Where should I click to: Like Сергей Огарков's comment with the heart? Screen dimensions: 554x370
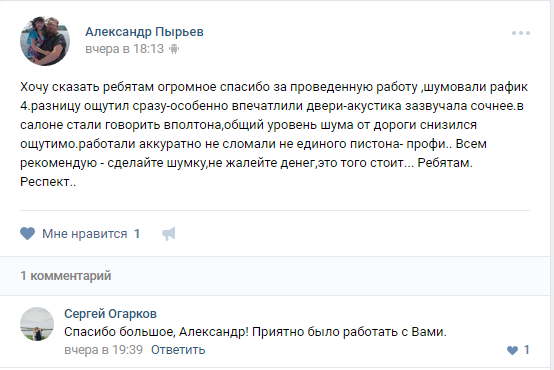[512, 350]
